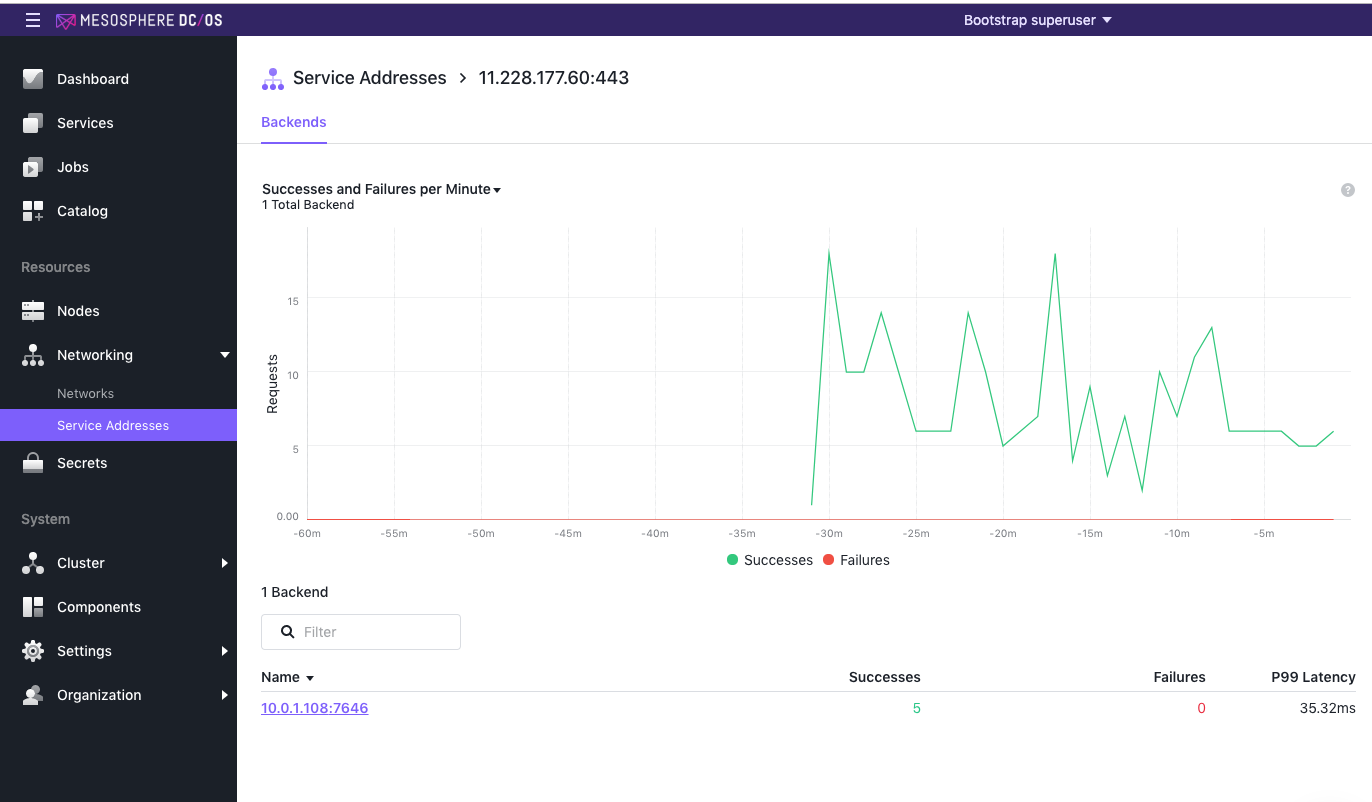This screenshot has height=802, width=1372.
Task: Open backend link 10.0.1.108:7646
Action: click(314, 708)
